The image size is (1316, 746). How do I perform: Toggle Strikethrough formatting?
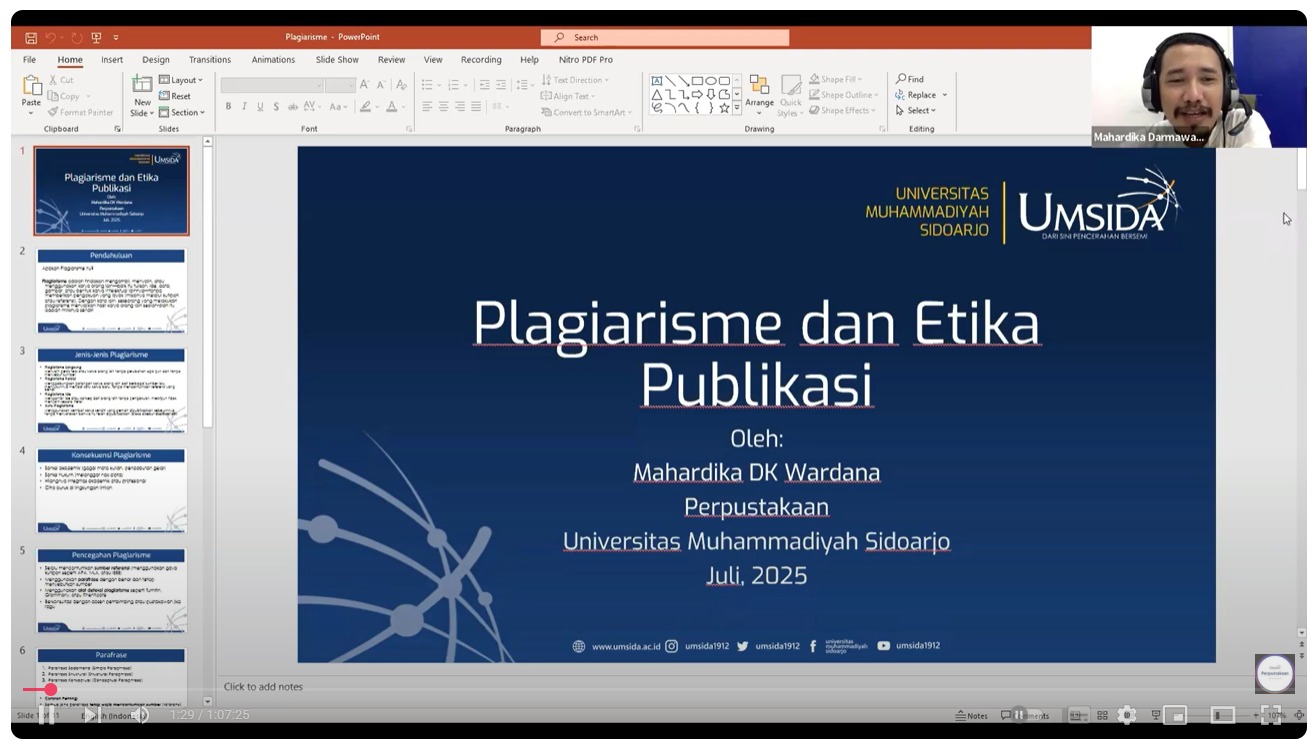293,106
